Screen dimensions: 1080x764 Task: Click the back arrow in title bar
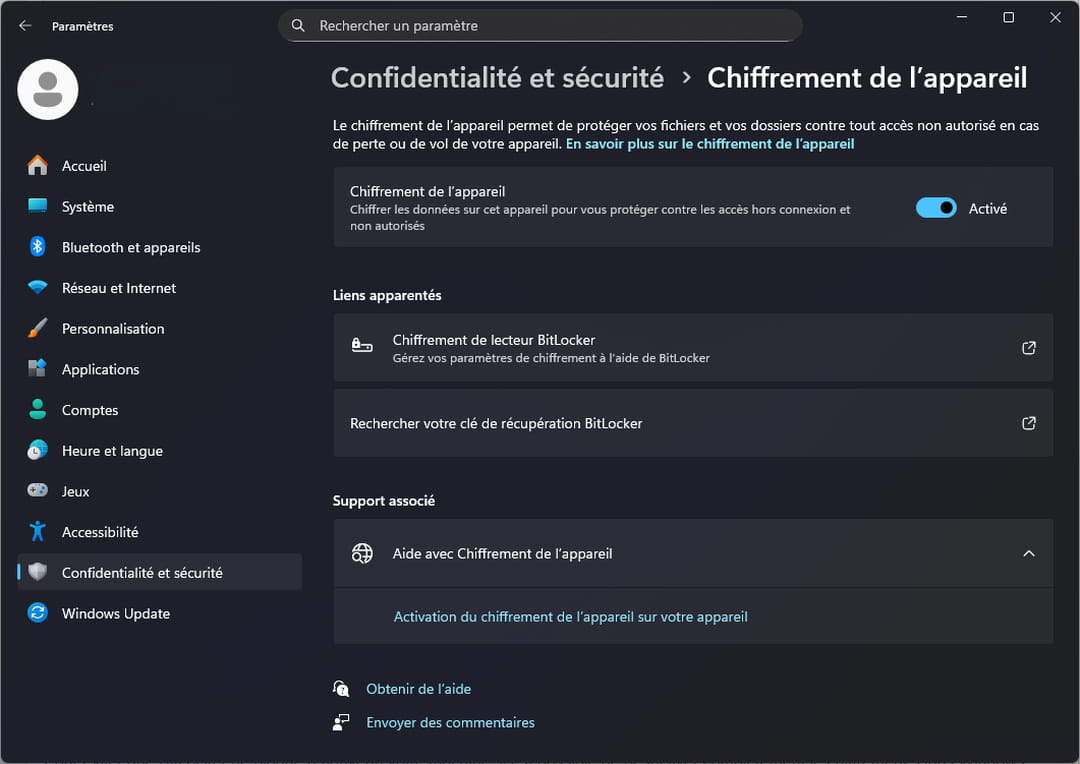pos(25,26)
